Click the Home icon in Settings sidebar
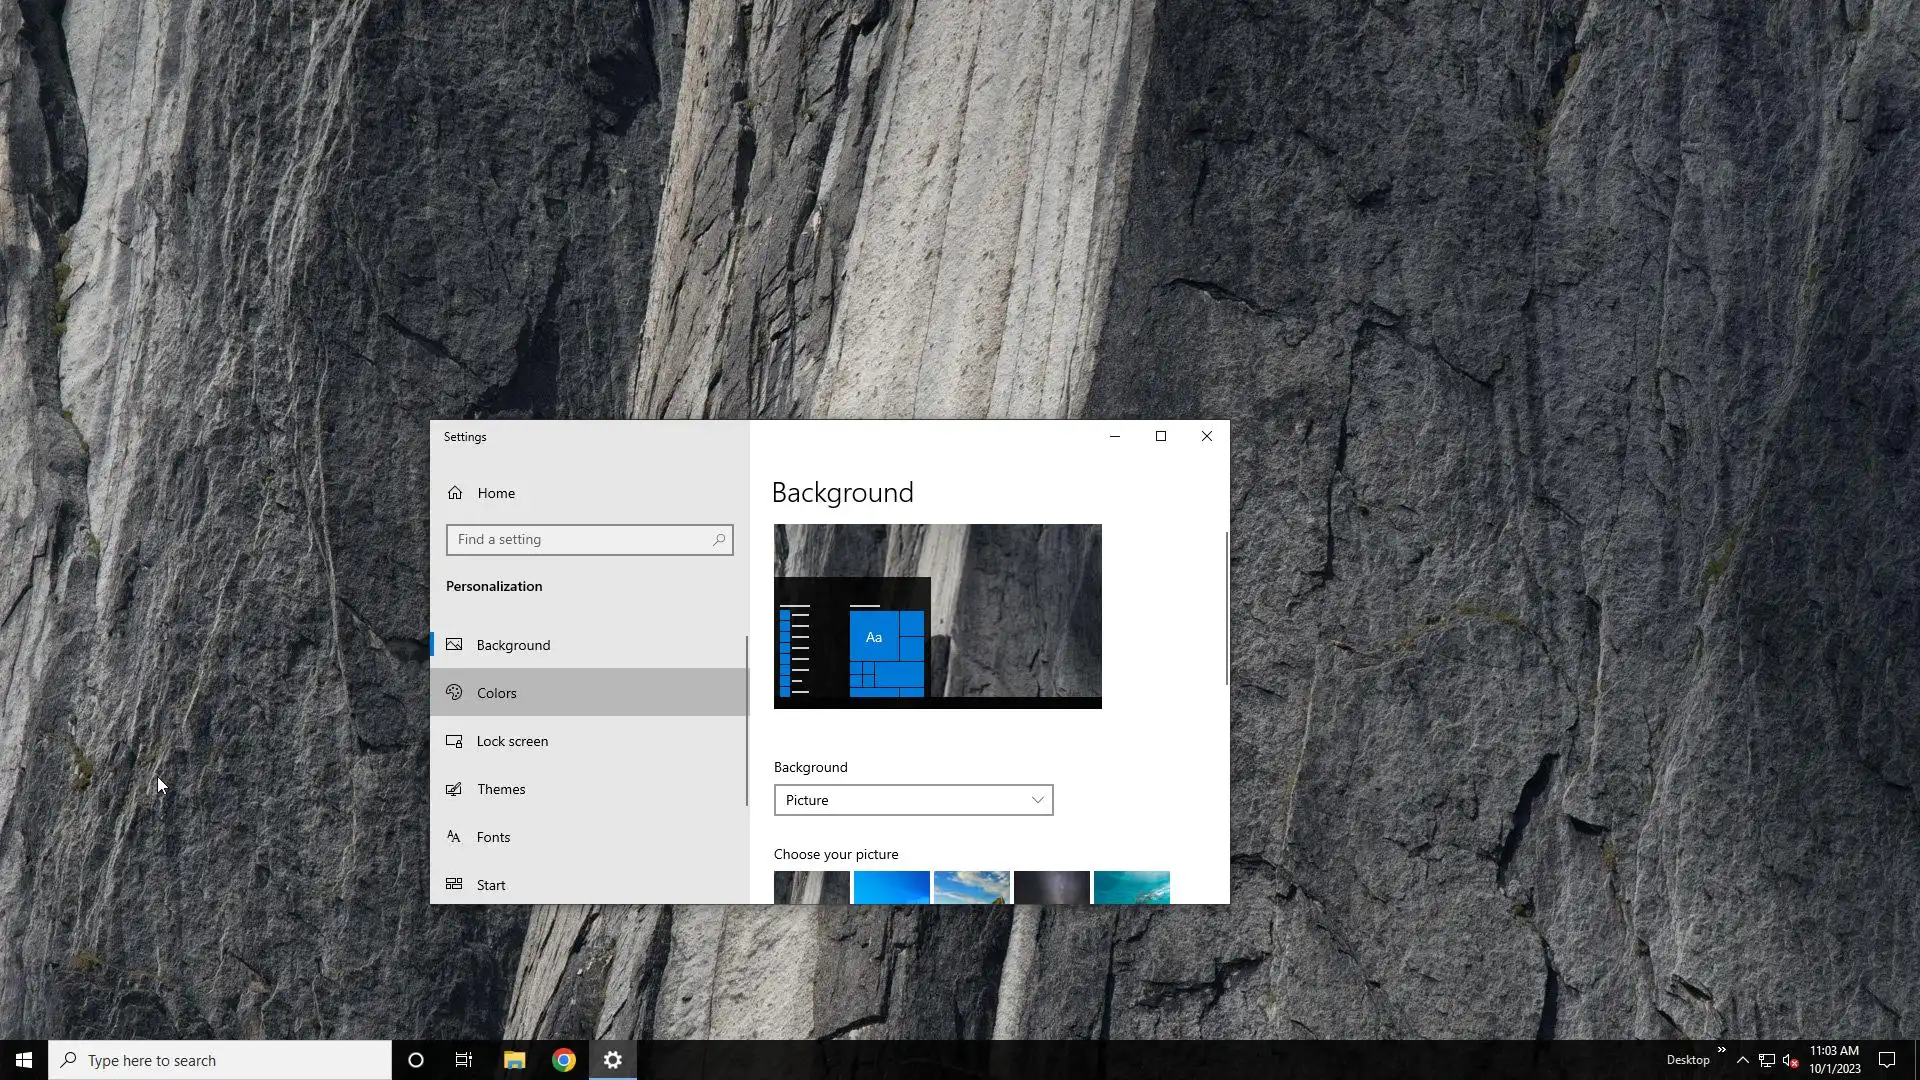 [x=455, y=493]
